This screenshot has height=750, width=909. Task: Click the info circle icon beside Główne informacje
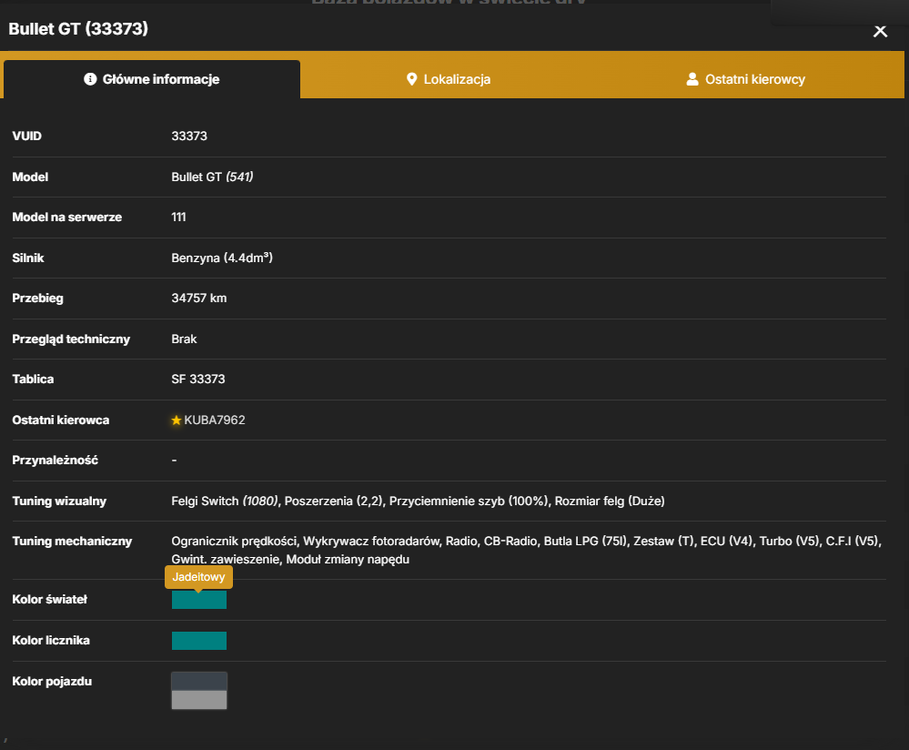[90, 79]
